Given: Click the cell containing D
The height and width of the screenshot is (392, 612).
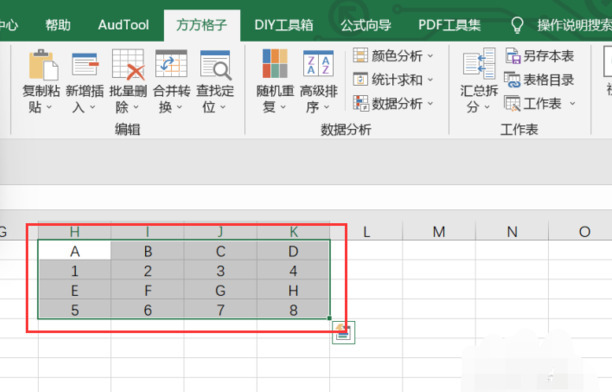Looking at the screenshot, I should point(294,251).
